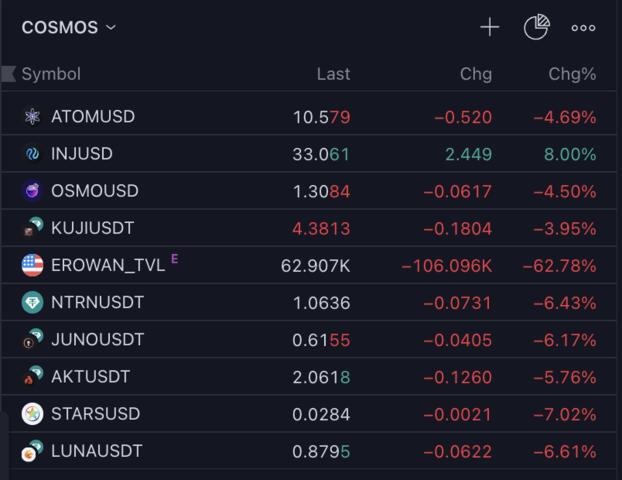Click the INJUSD coin logo icon
The image size is (622, 480).
(x=32, y=154)
